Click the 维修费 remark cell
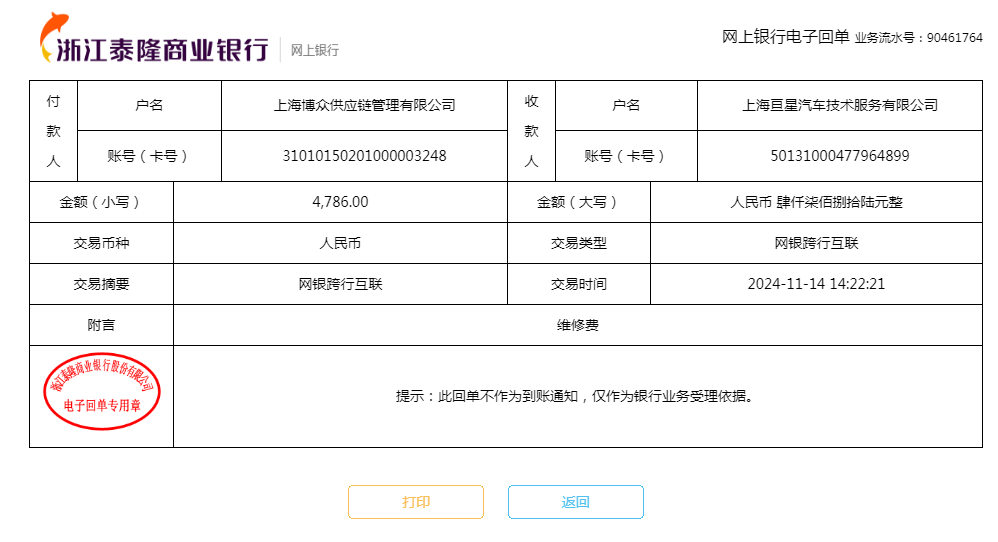The image size is (998, 542). (578, 325)
